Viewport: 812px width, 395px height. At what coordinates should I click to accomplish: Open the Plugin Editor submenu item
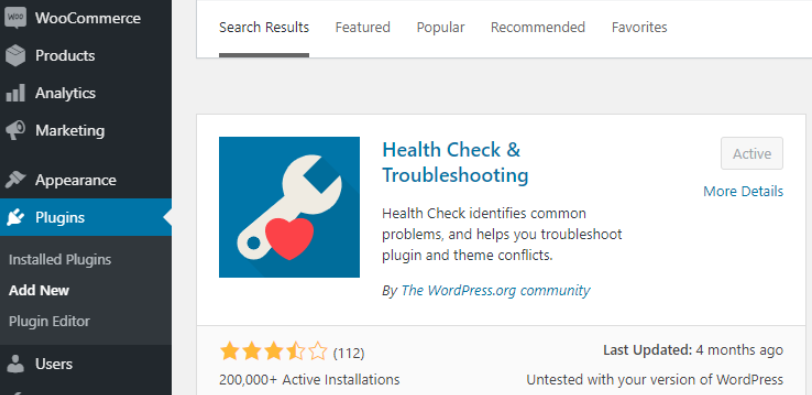pyautogui.click(x=49, y=321)
